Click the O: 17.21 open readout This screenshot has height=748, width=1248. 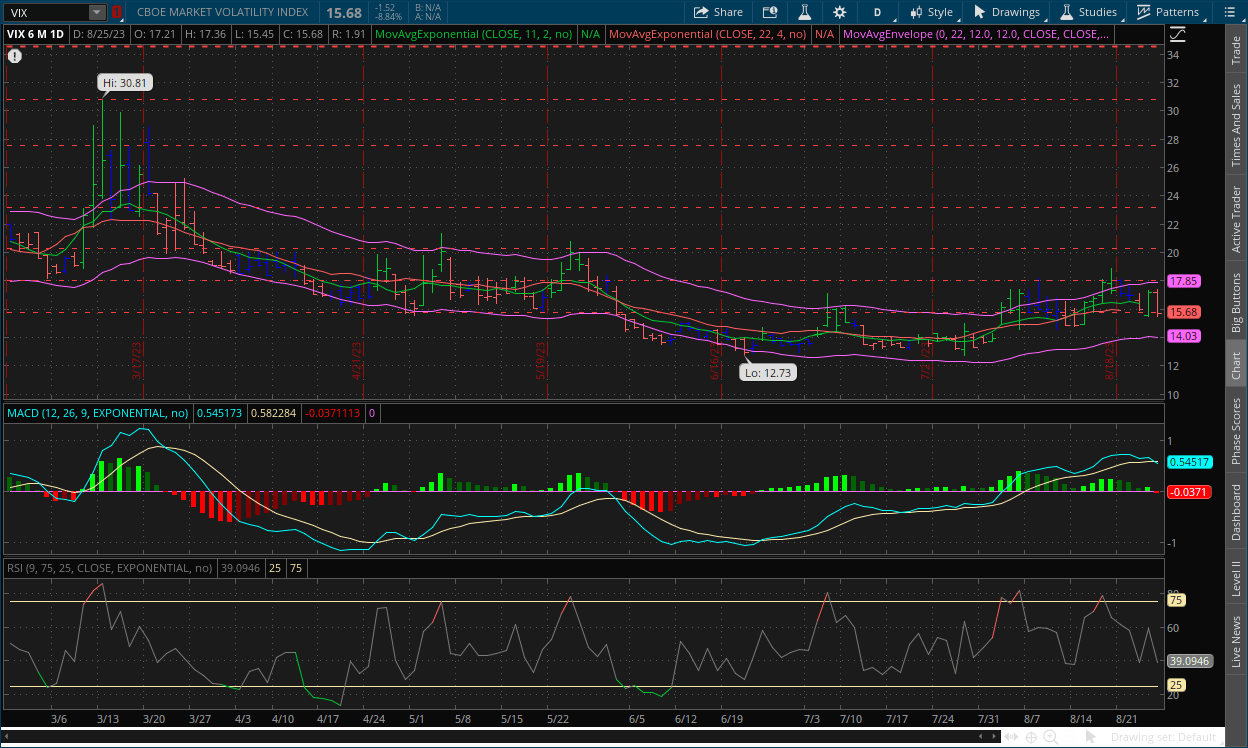157,33
